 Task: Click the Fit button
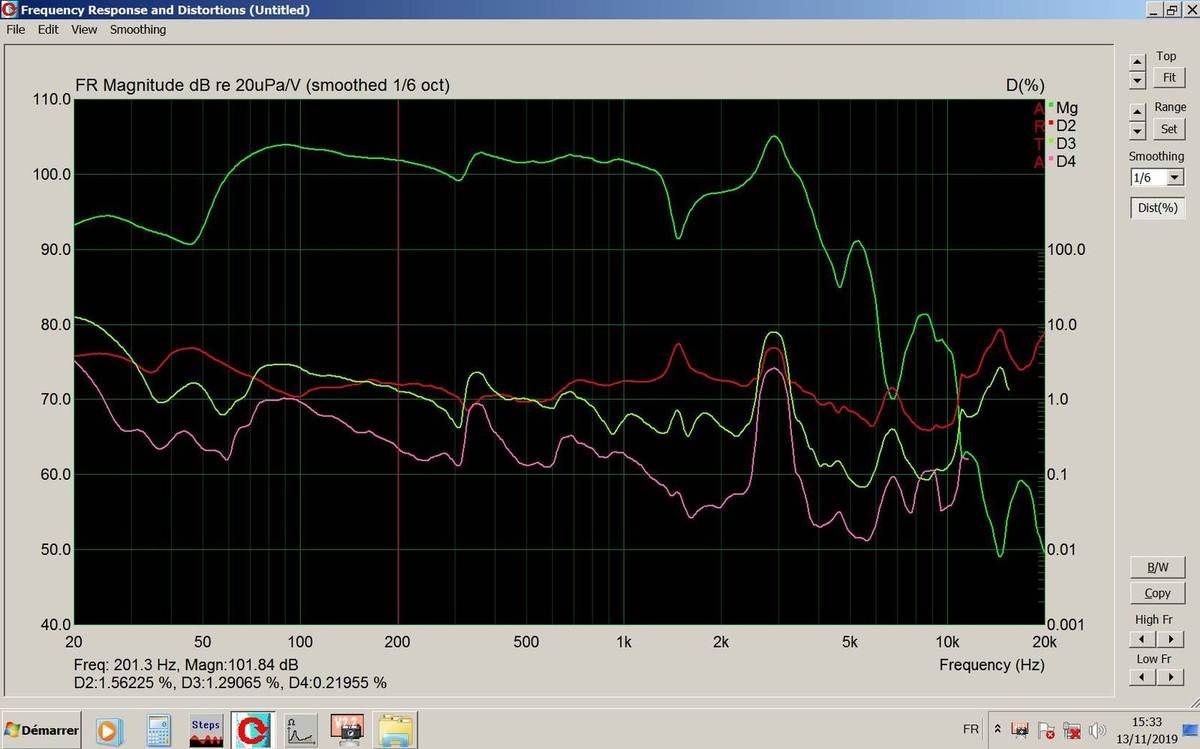click(x=1167, y=77)
